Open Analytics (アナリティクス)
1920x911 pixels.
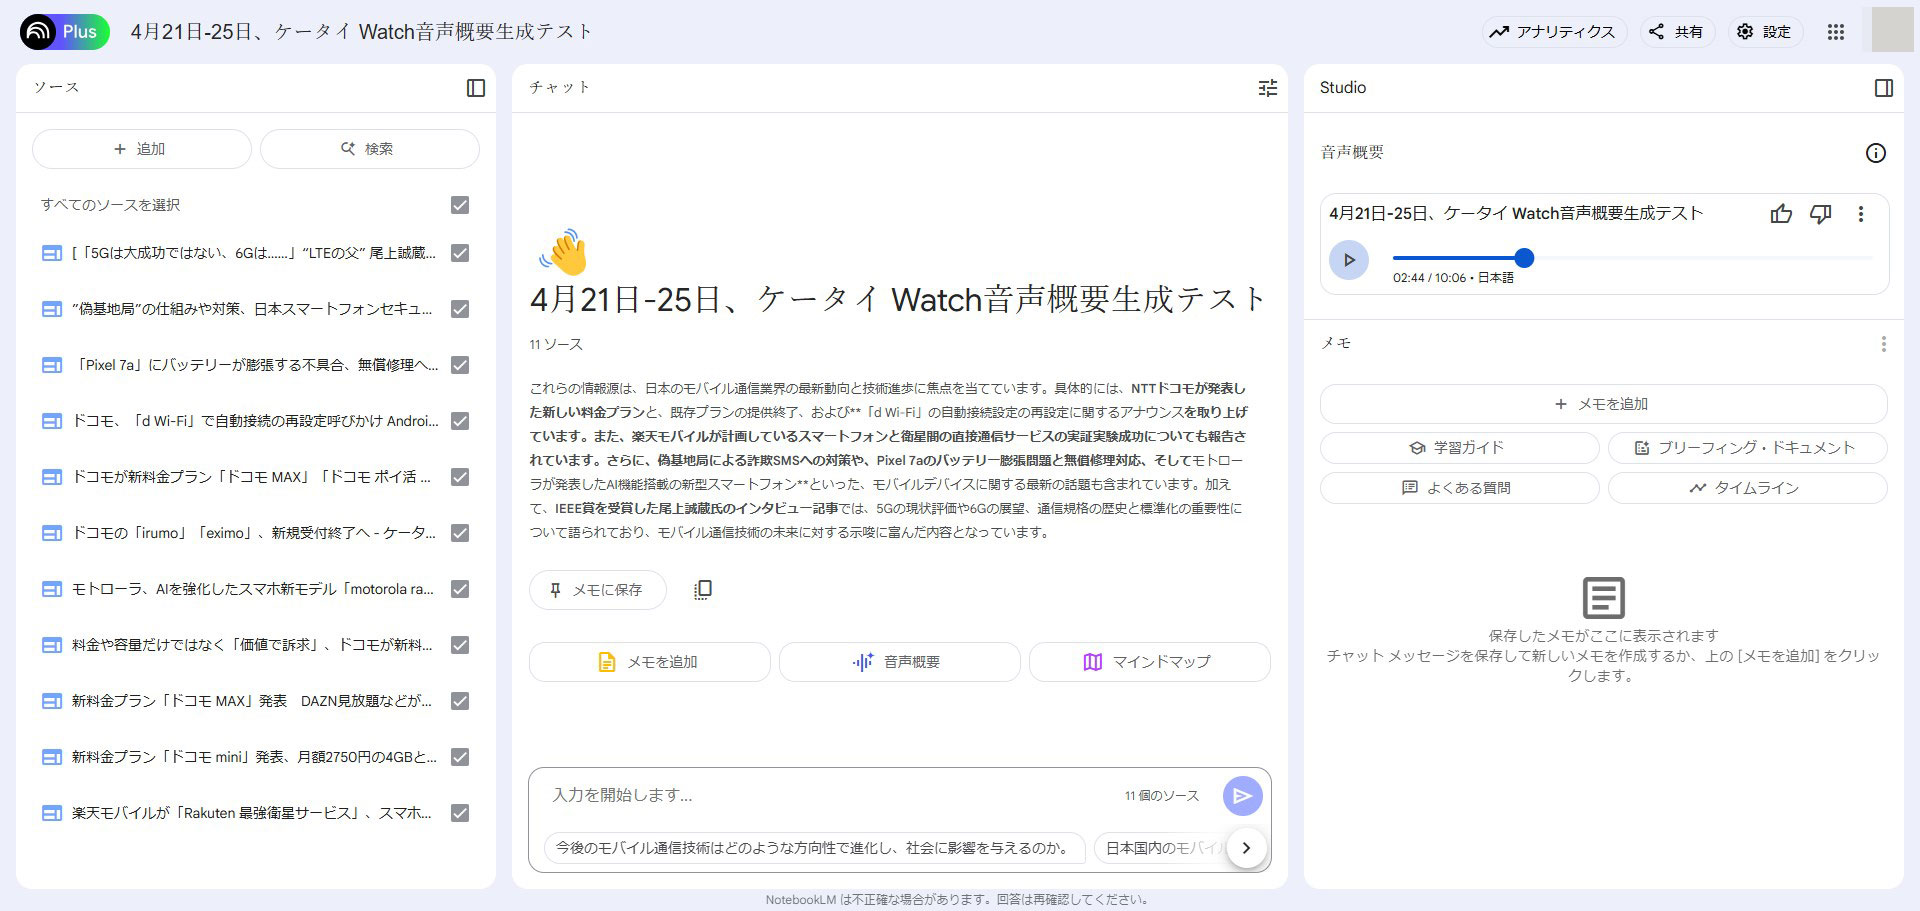[1553, 32]
